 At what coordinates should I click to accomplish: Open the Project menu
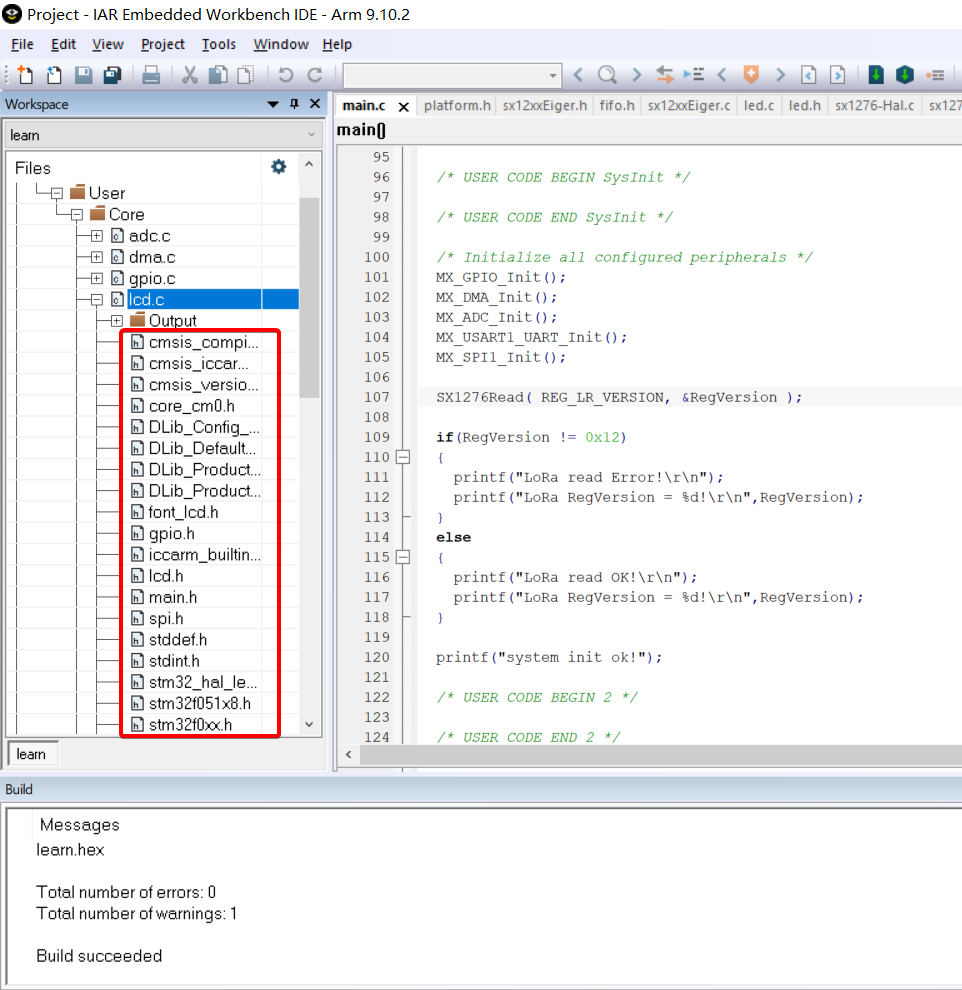(x=162, y=44)
